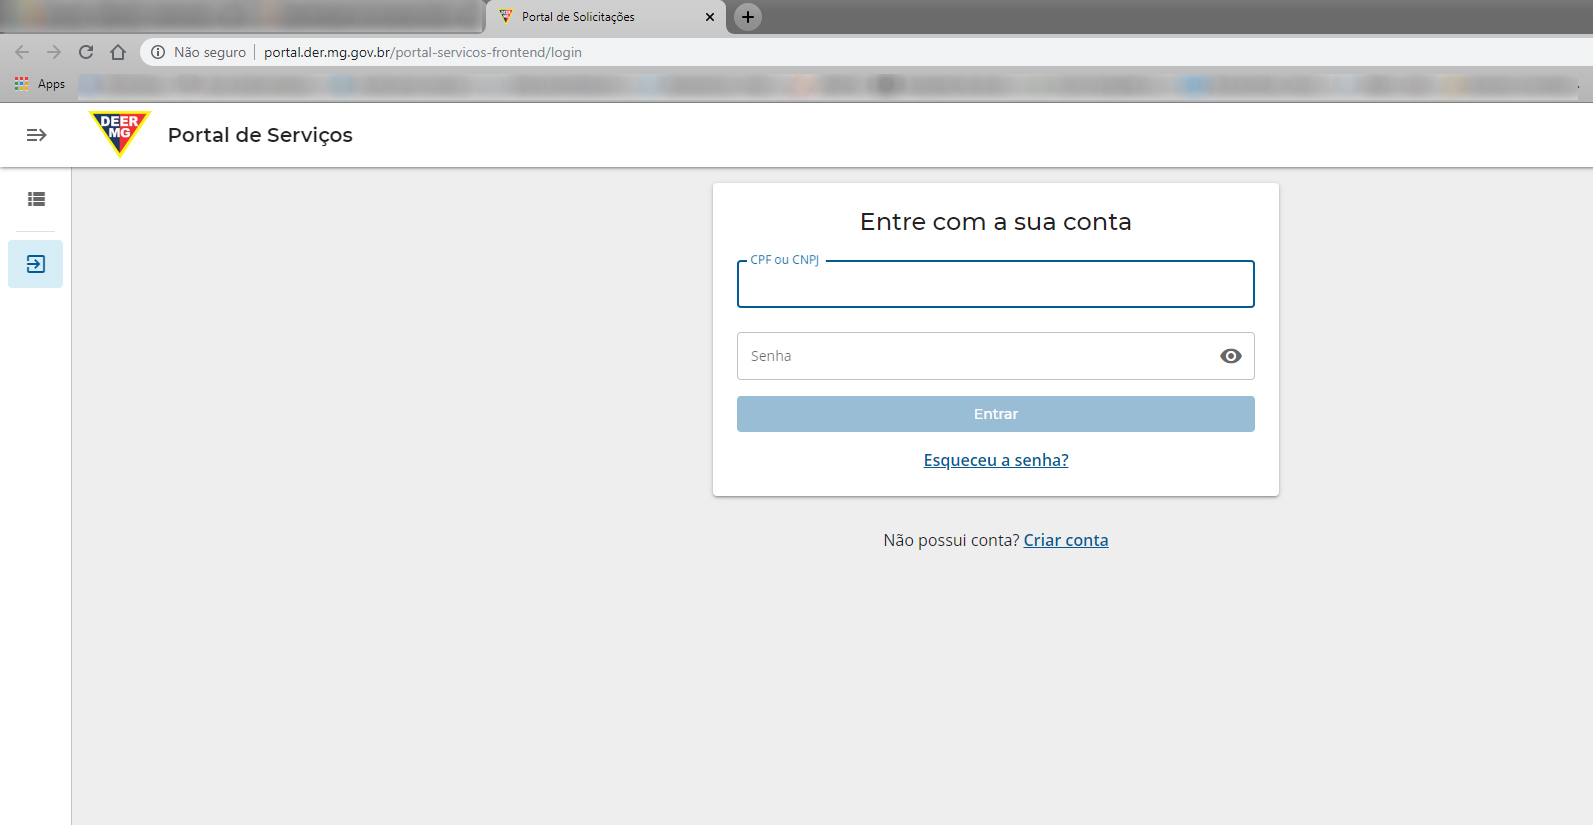The width and height of the screenshot is (1593, 825).
Task: Expand the sidebar with the menu arrow icon
Action: [x=36, y=135]
